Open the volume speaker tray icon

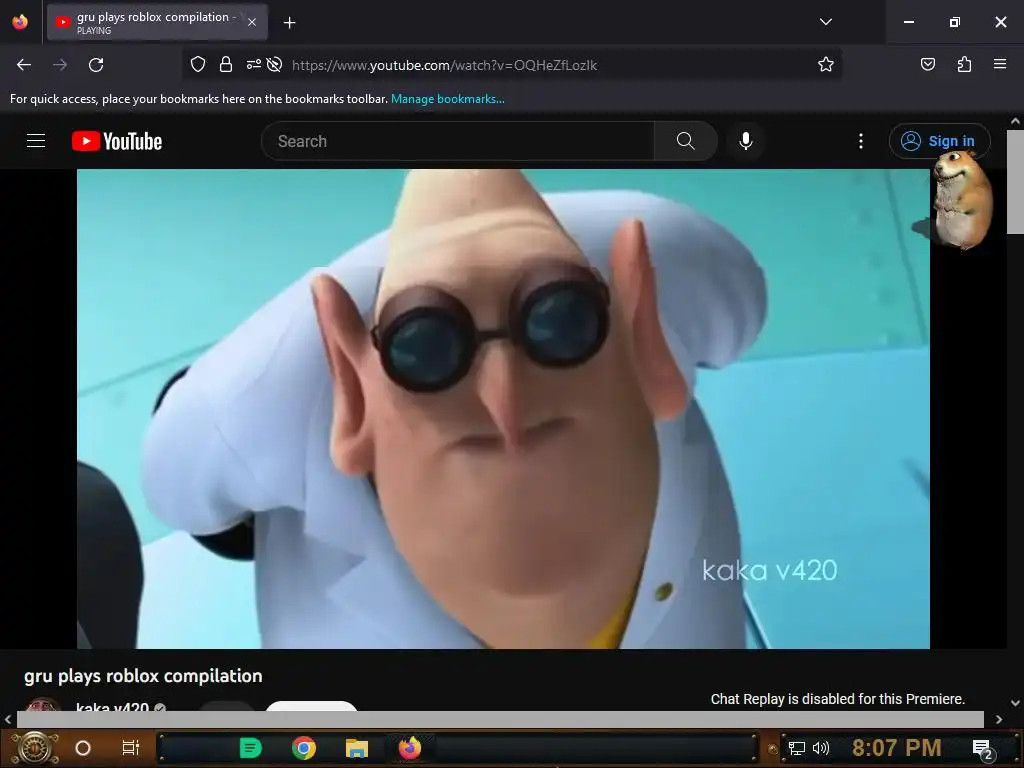tap(821, 748)
